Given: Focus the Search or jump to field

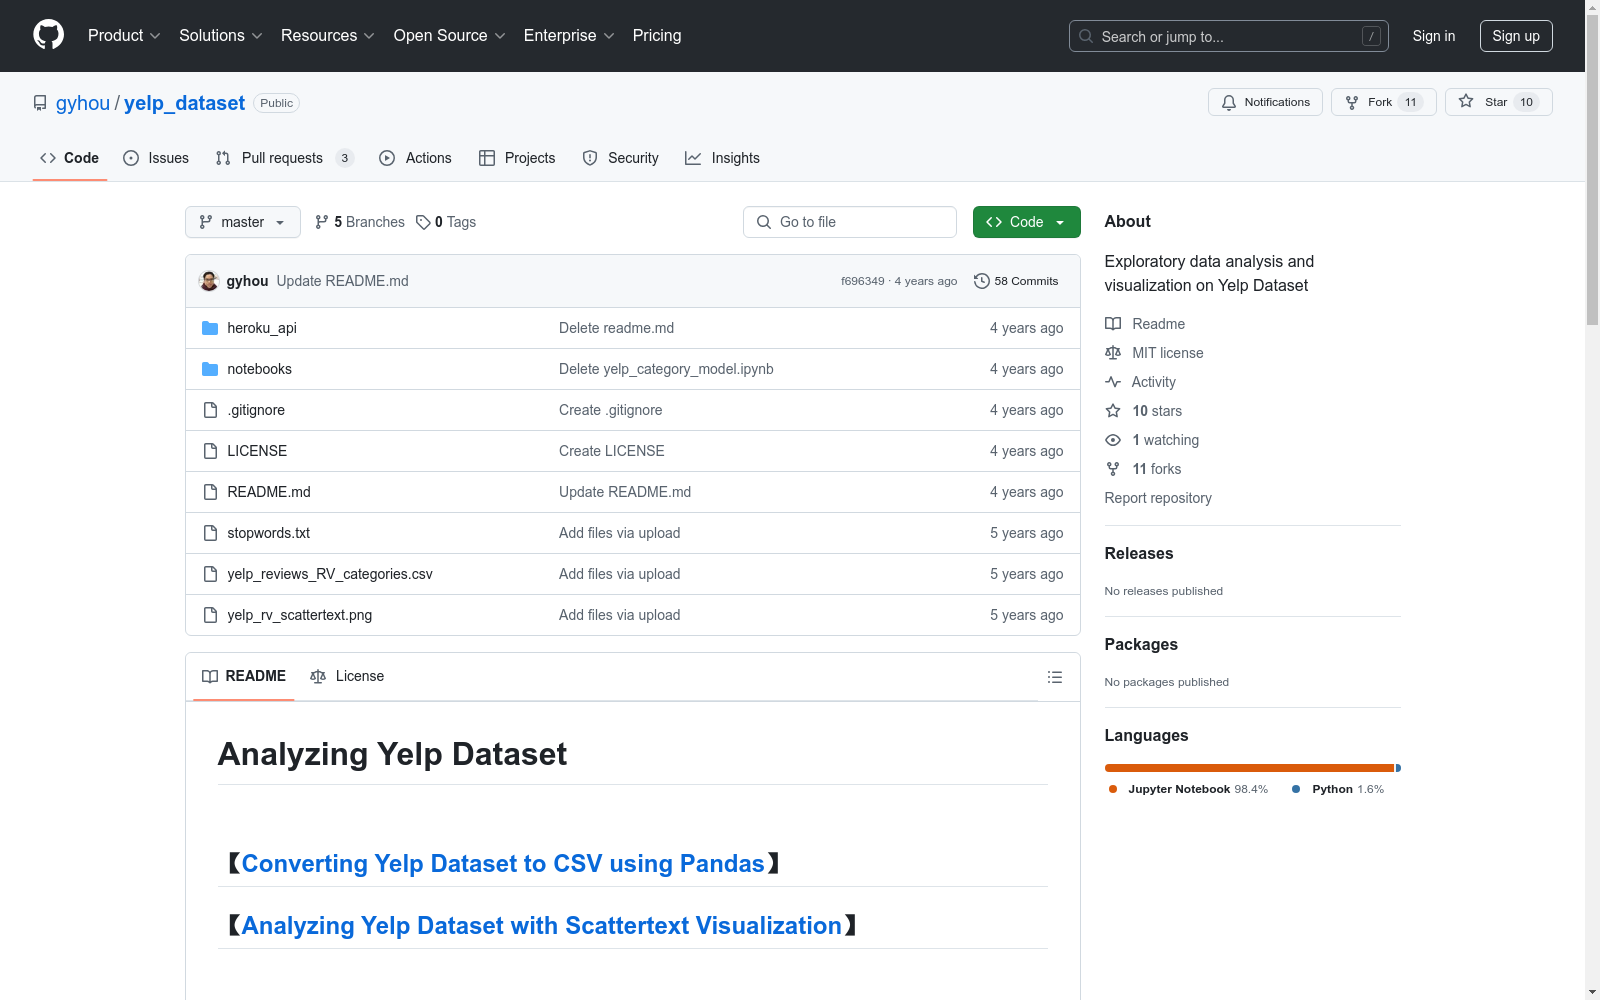Looking at the screenshot, I should pyautogui.click(x=1229, y=36).
